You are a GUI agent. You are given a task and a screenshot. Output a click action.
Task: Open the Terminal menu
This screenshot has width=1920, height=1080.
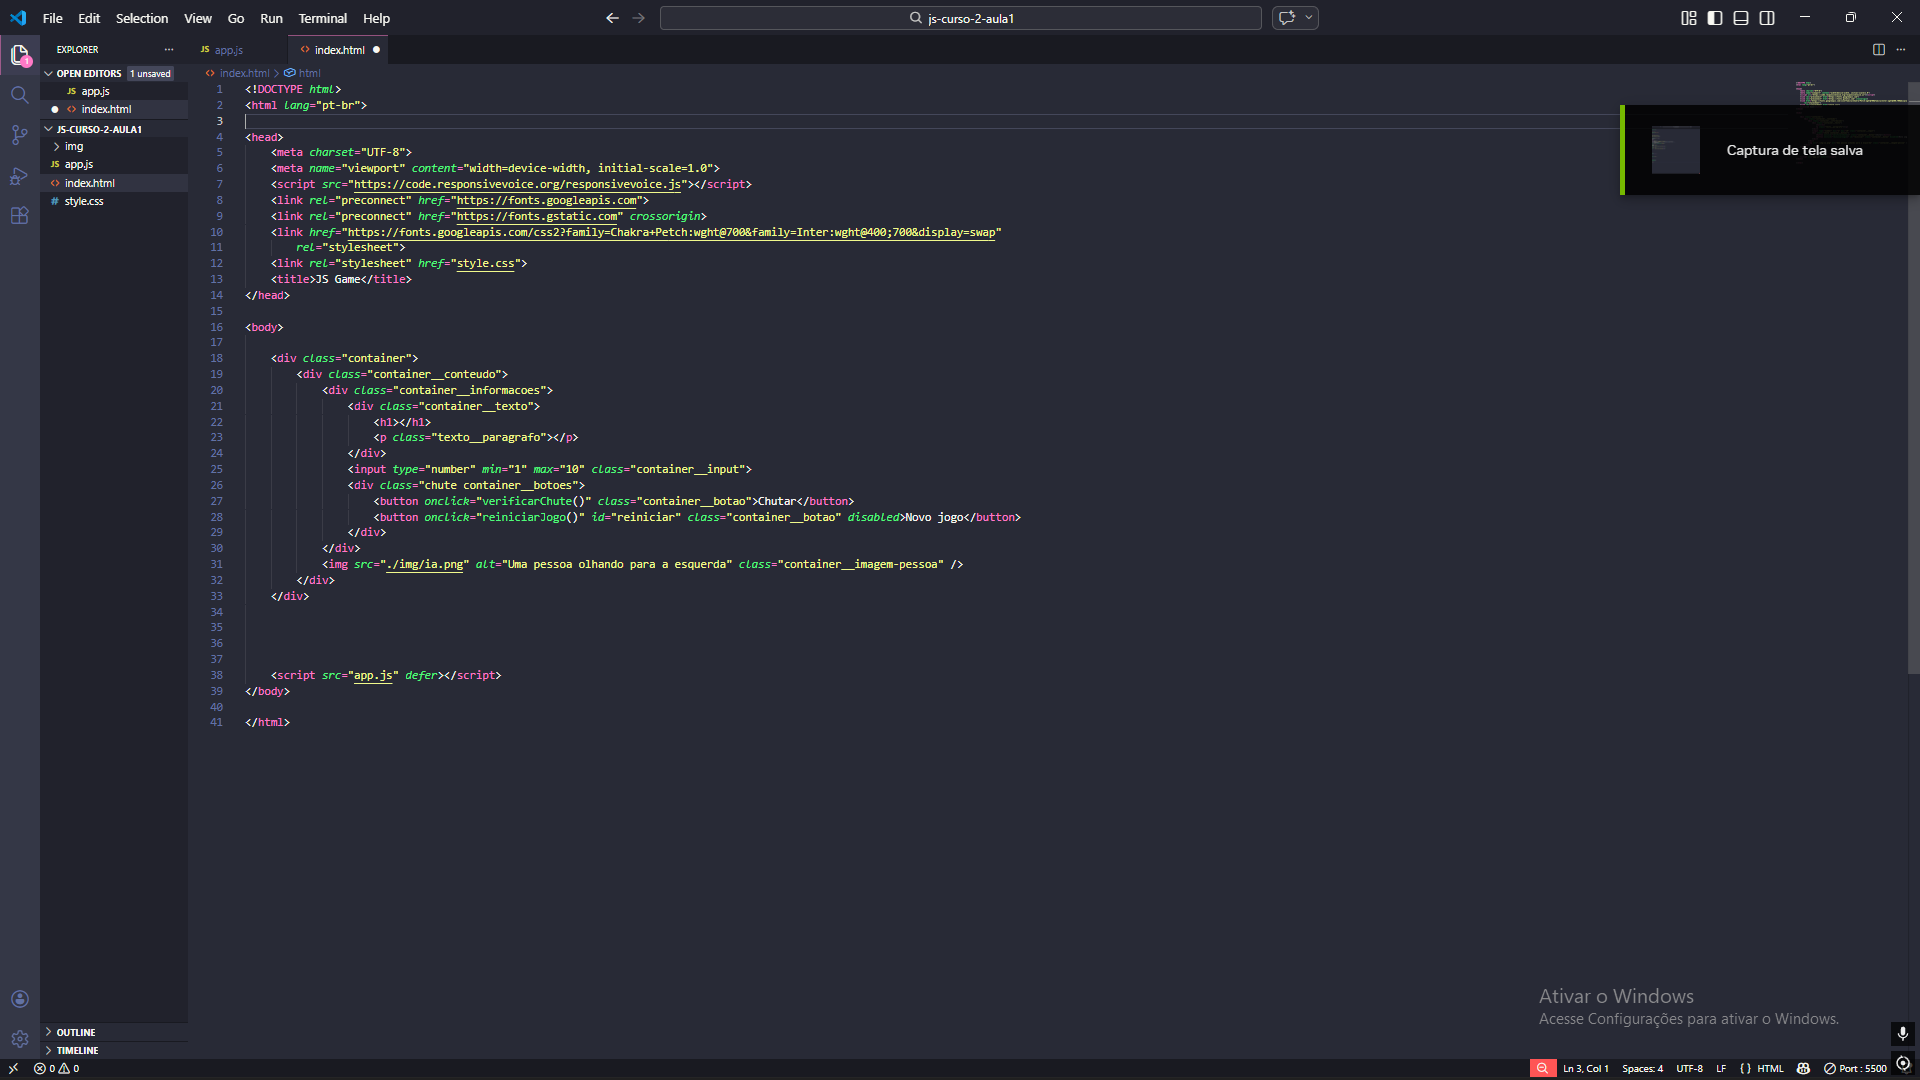322,18
